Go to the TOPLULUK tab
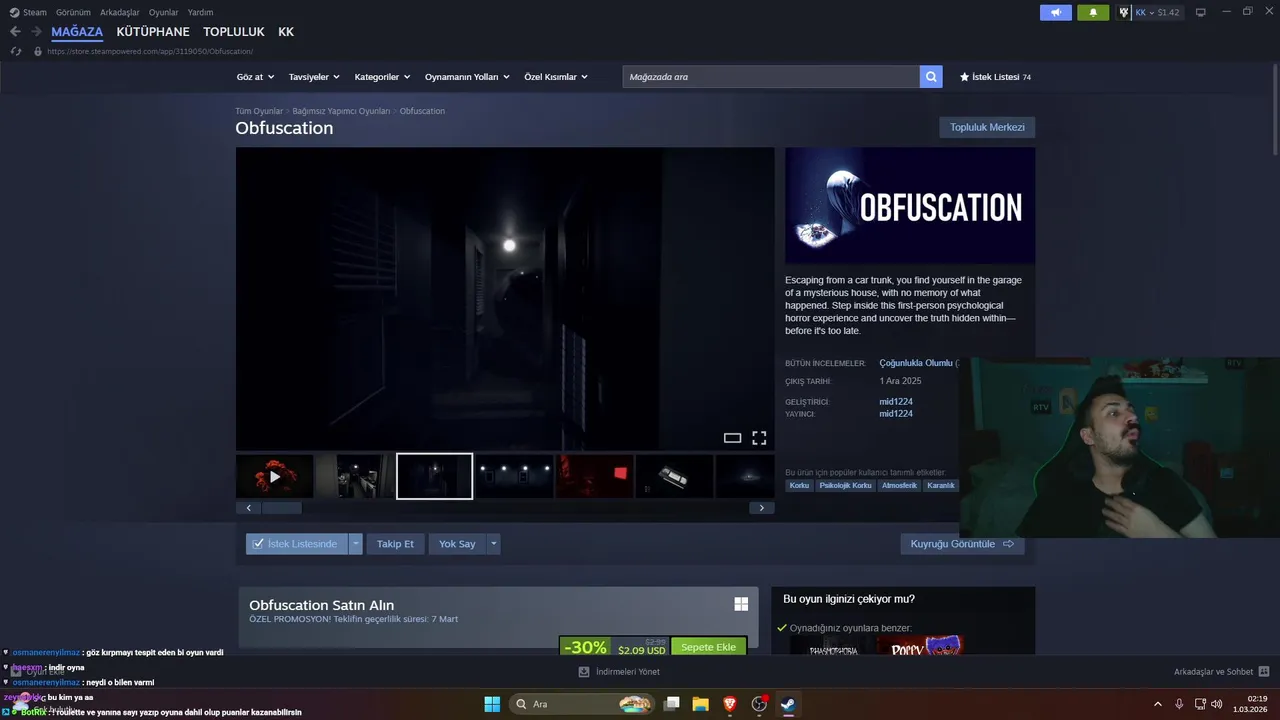Viewport: 1280px width, 720px height. click(x=234, y=32)
